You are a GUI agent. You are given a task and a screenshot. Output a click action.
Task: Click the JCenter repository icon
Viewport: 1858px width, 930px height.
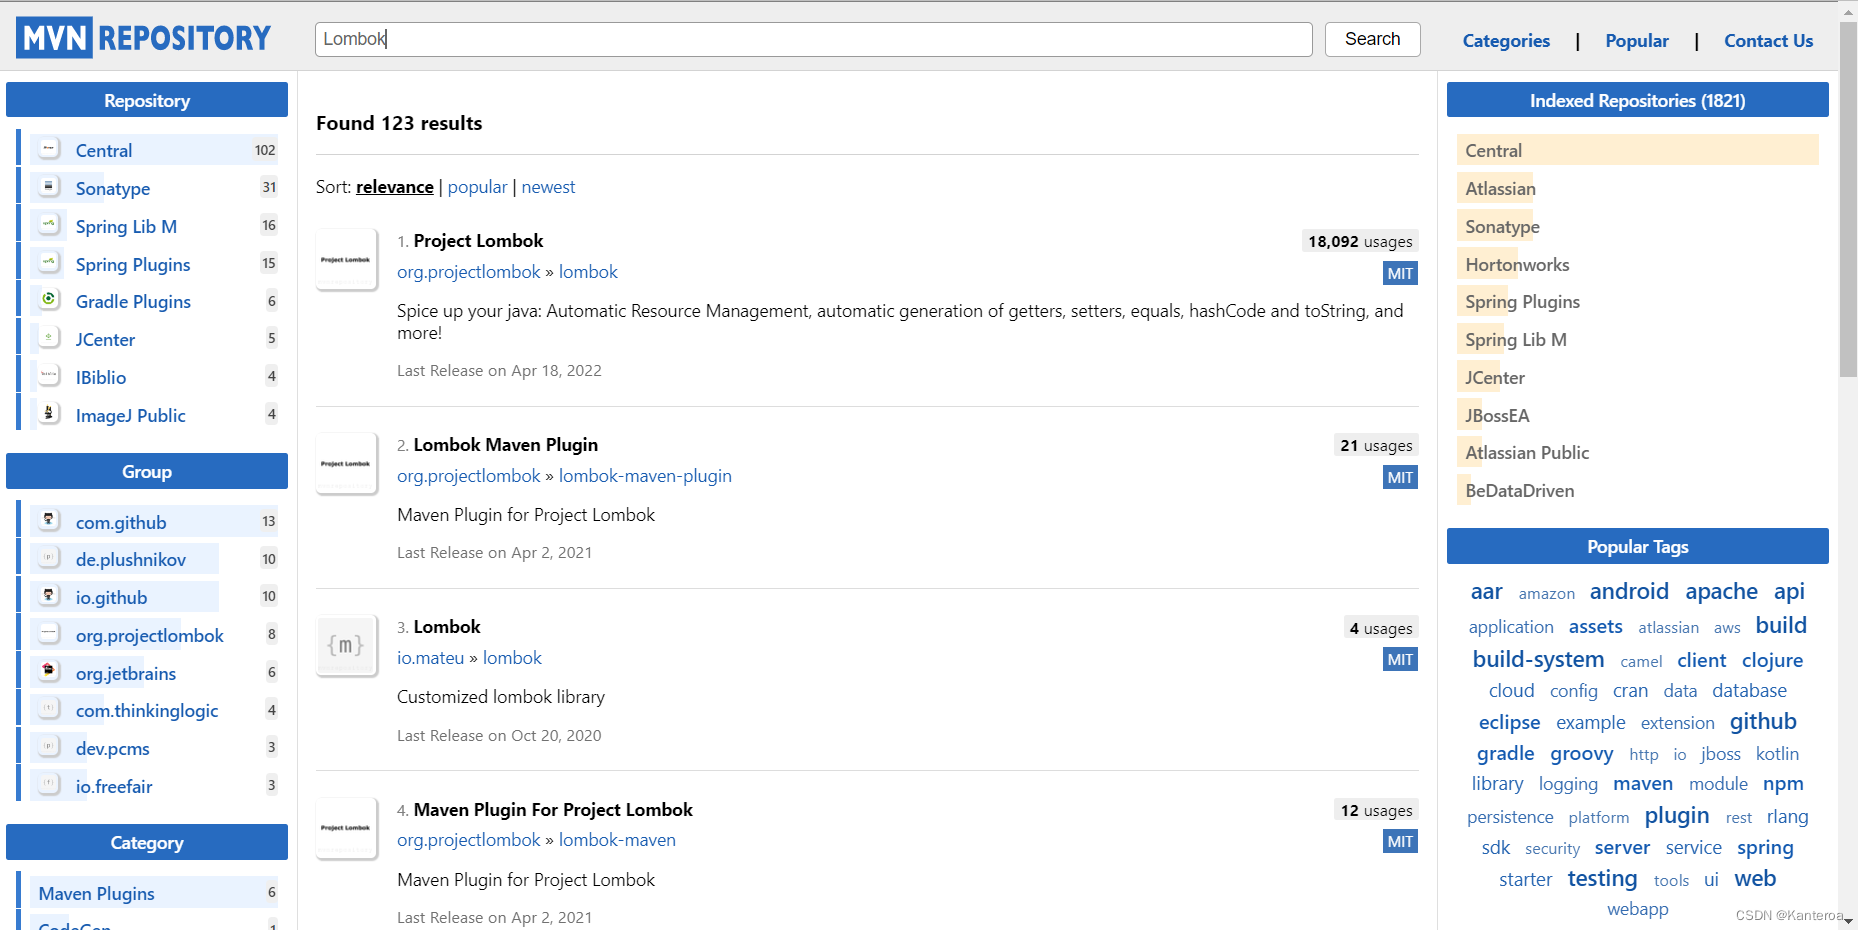click(x=49, y=338)
